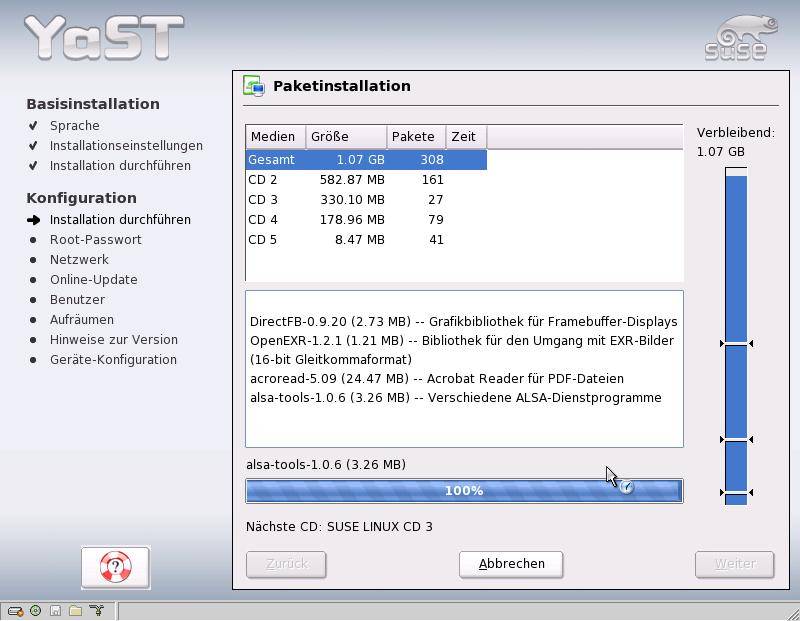The image size is (800, 621).
Task: Select the CD 2 row
Action: [366, 180]
